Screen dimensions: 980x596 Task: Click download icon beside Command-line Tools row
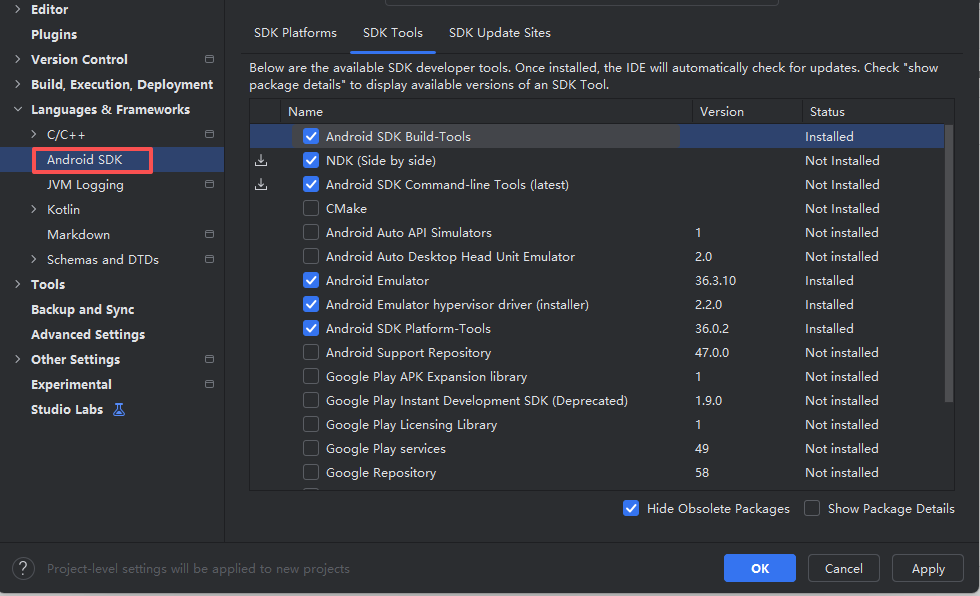point(261,185)
